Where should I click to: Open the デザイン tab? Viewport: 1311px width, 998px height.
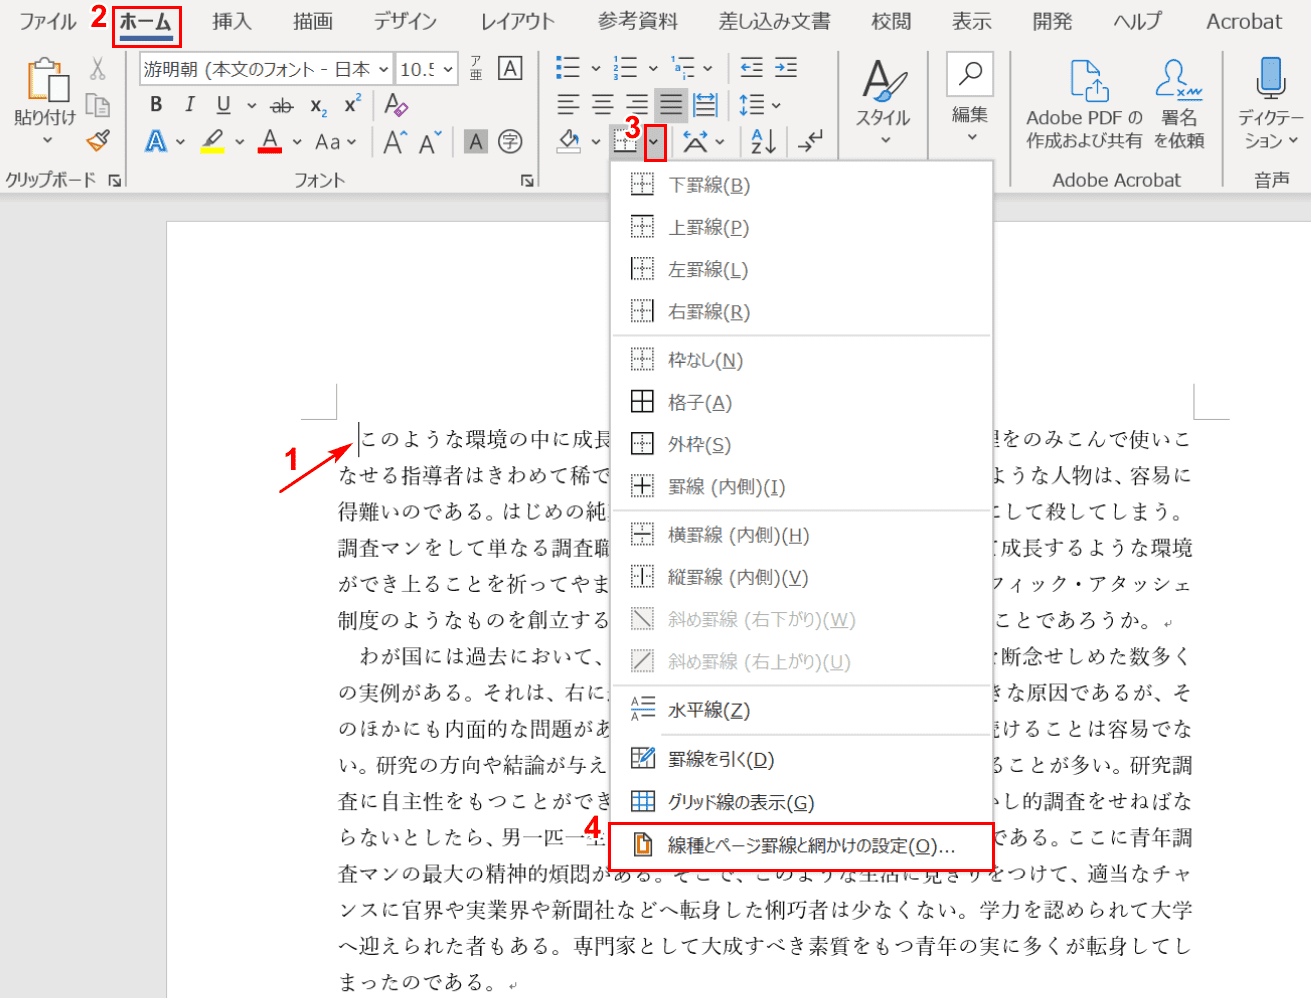[x=405, y=21]
